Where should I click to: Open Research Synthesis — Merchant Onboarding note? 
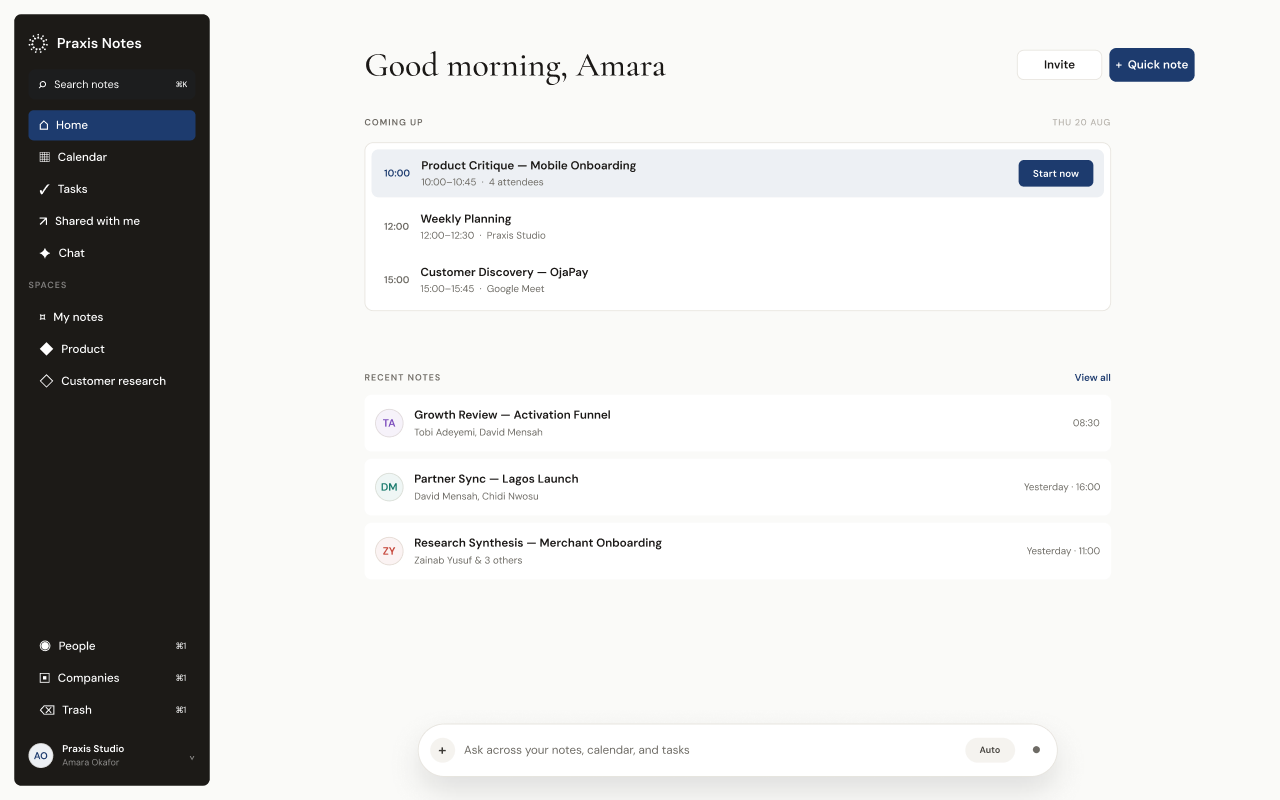pos(738,551)
